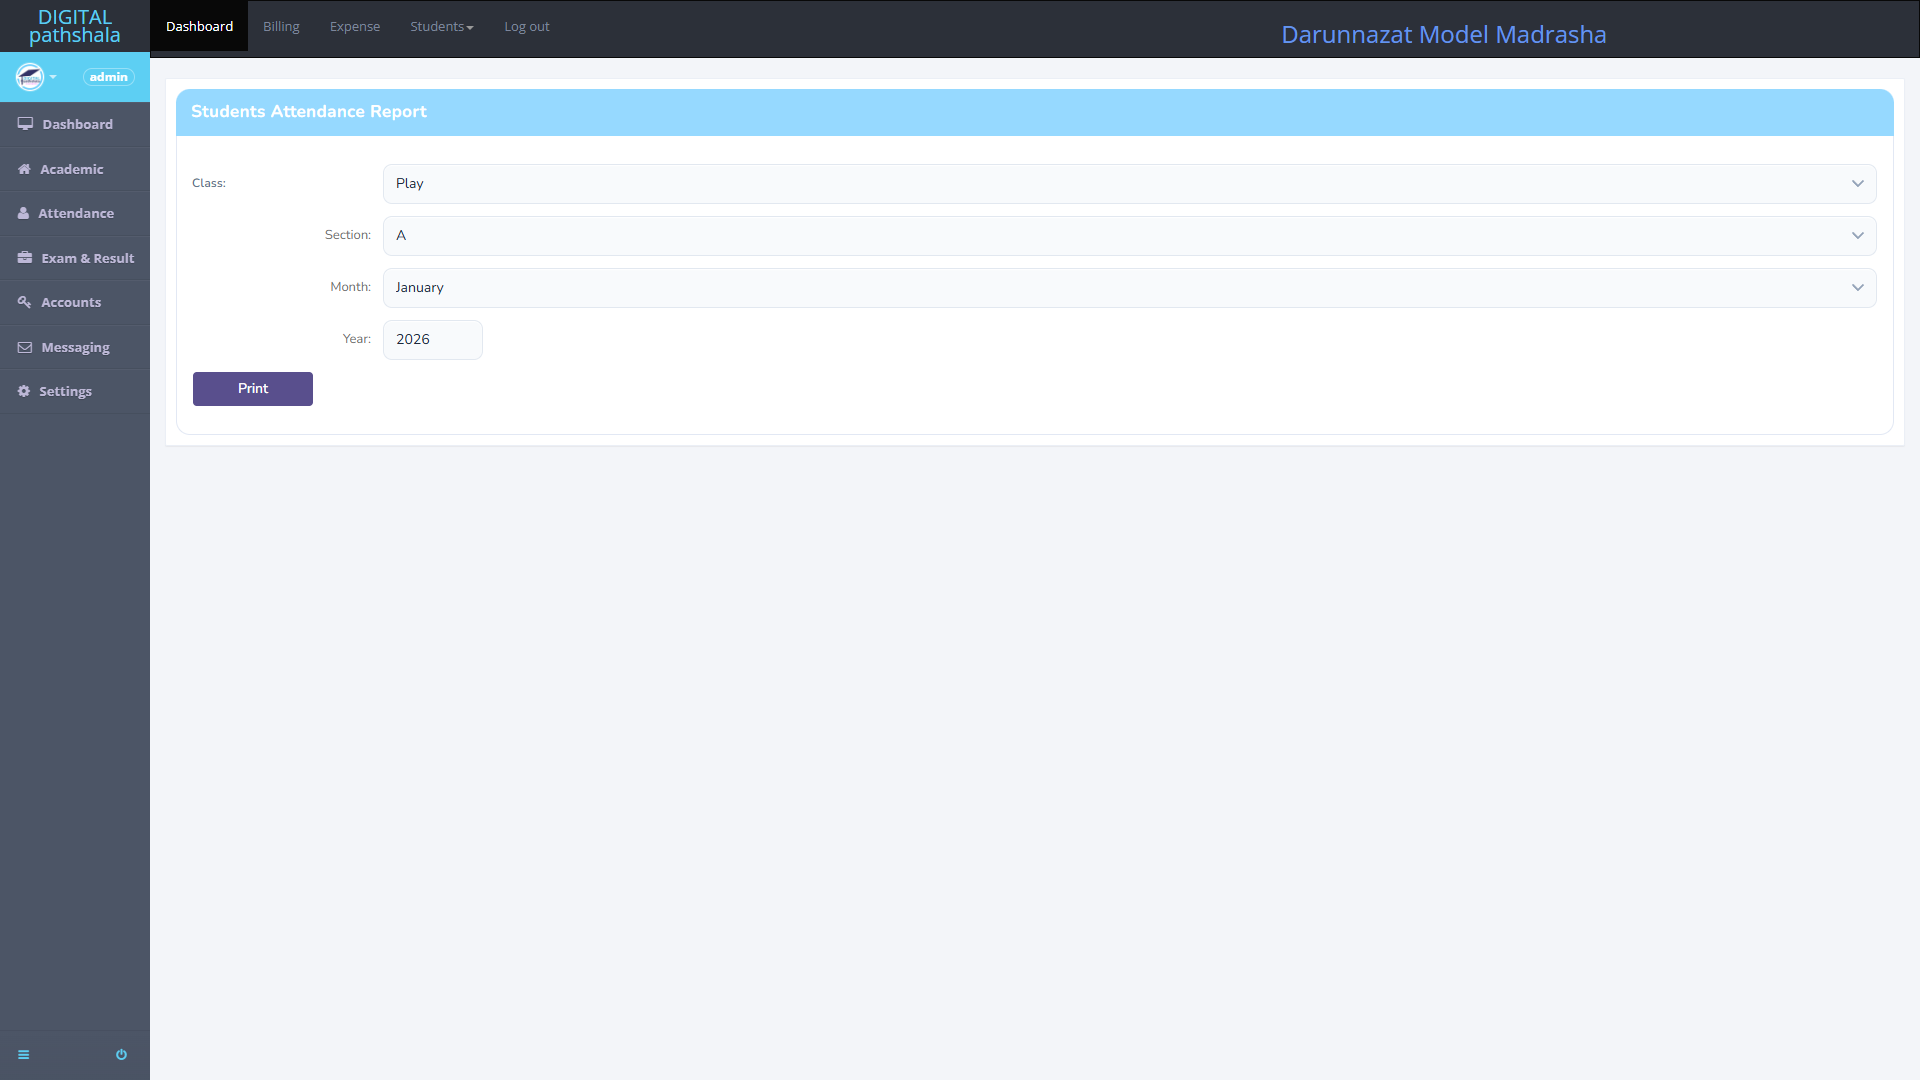
Task: Click the Year input field
Action: pos(432,340)
